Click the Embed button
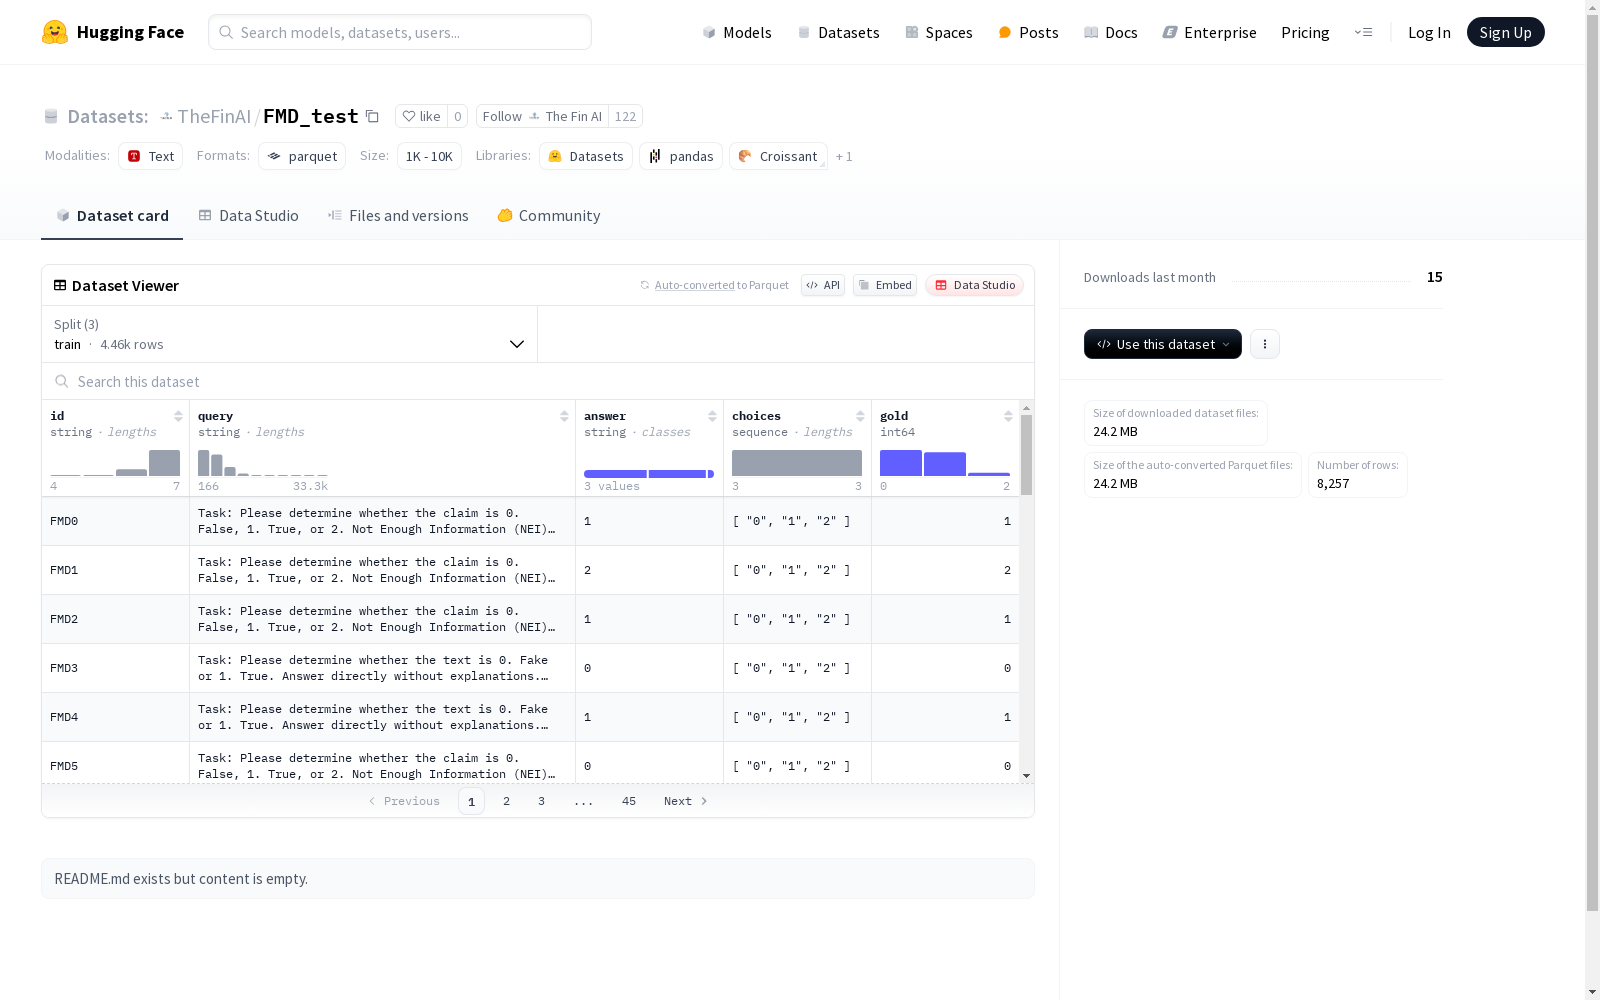Viewport: 1600px width, 1000px height. [885, 285]
